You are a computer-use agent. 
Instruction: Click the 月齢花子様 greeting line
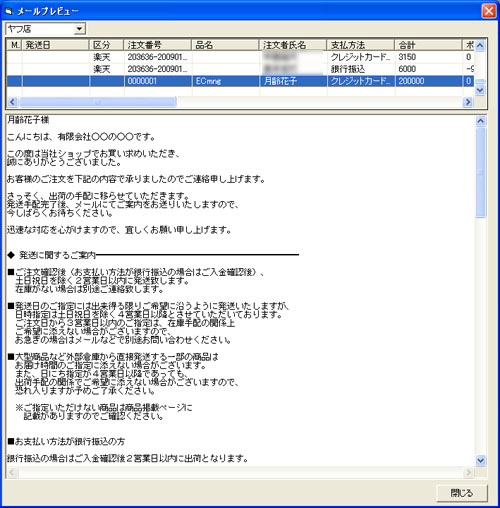coord(28,120)
